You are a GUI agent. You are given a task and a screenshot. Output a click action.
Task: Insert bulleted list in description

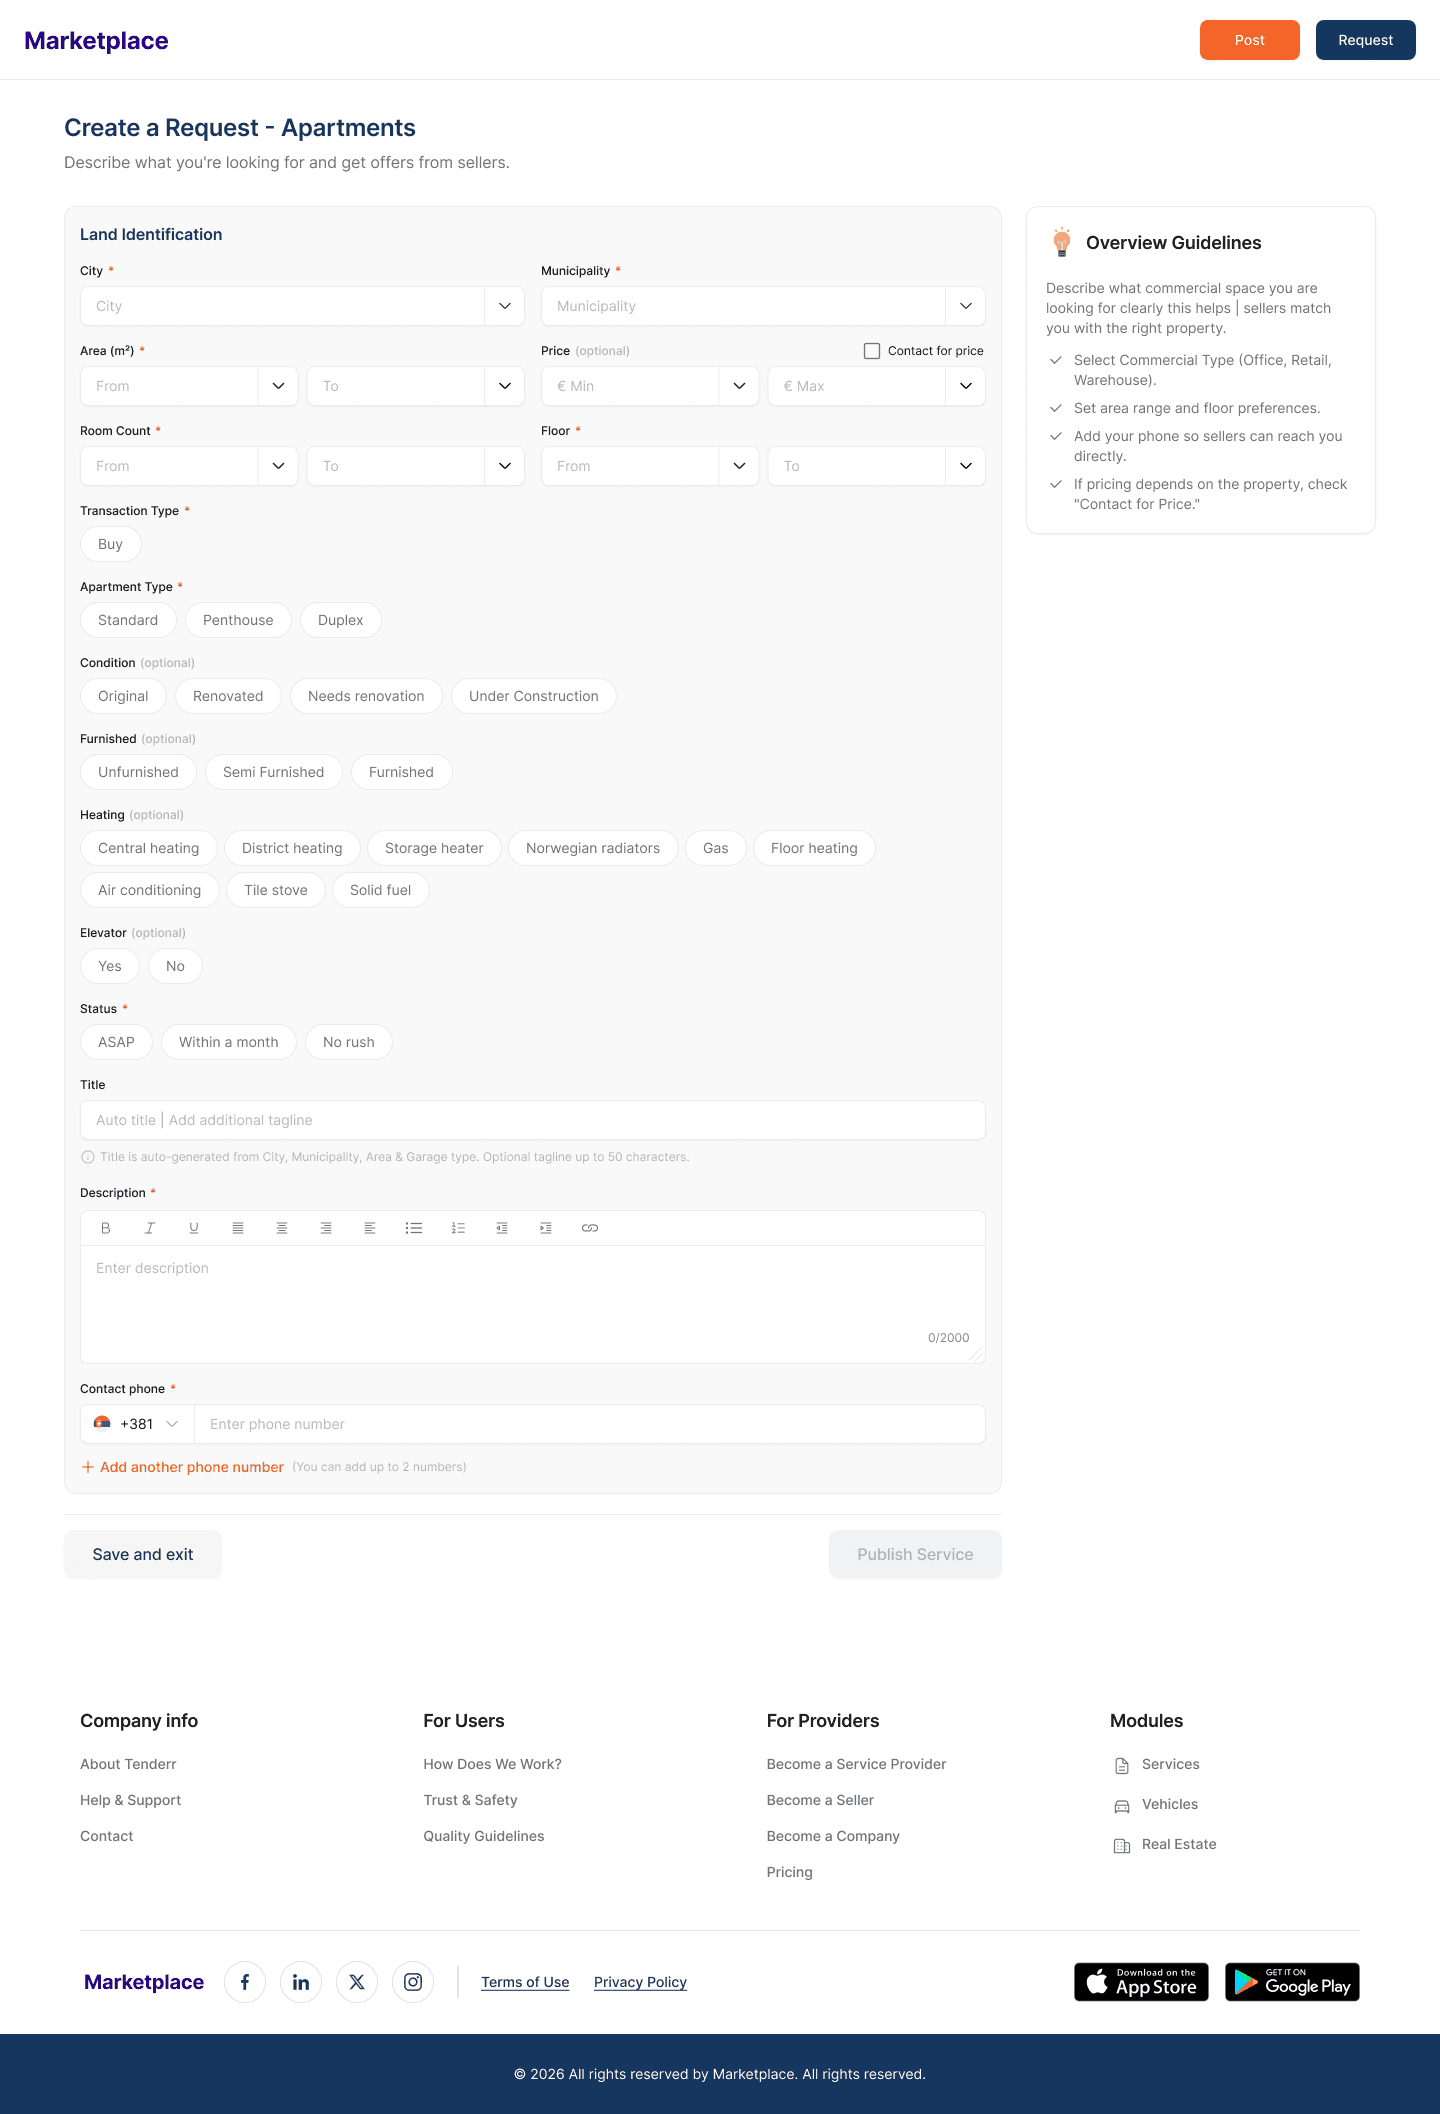coord(414,1228)
